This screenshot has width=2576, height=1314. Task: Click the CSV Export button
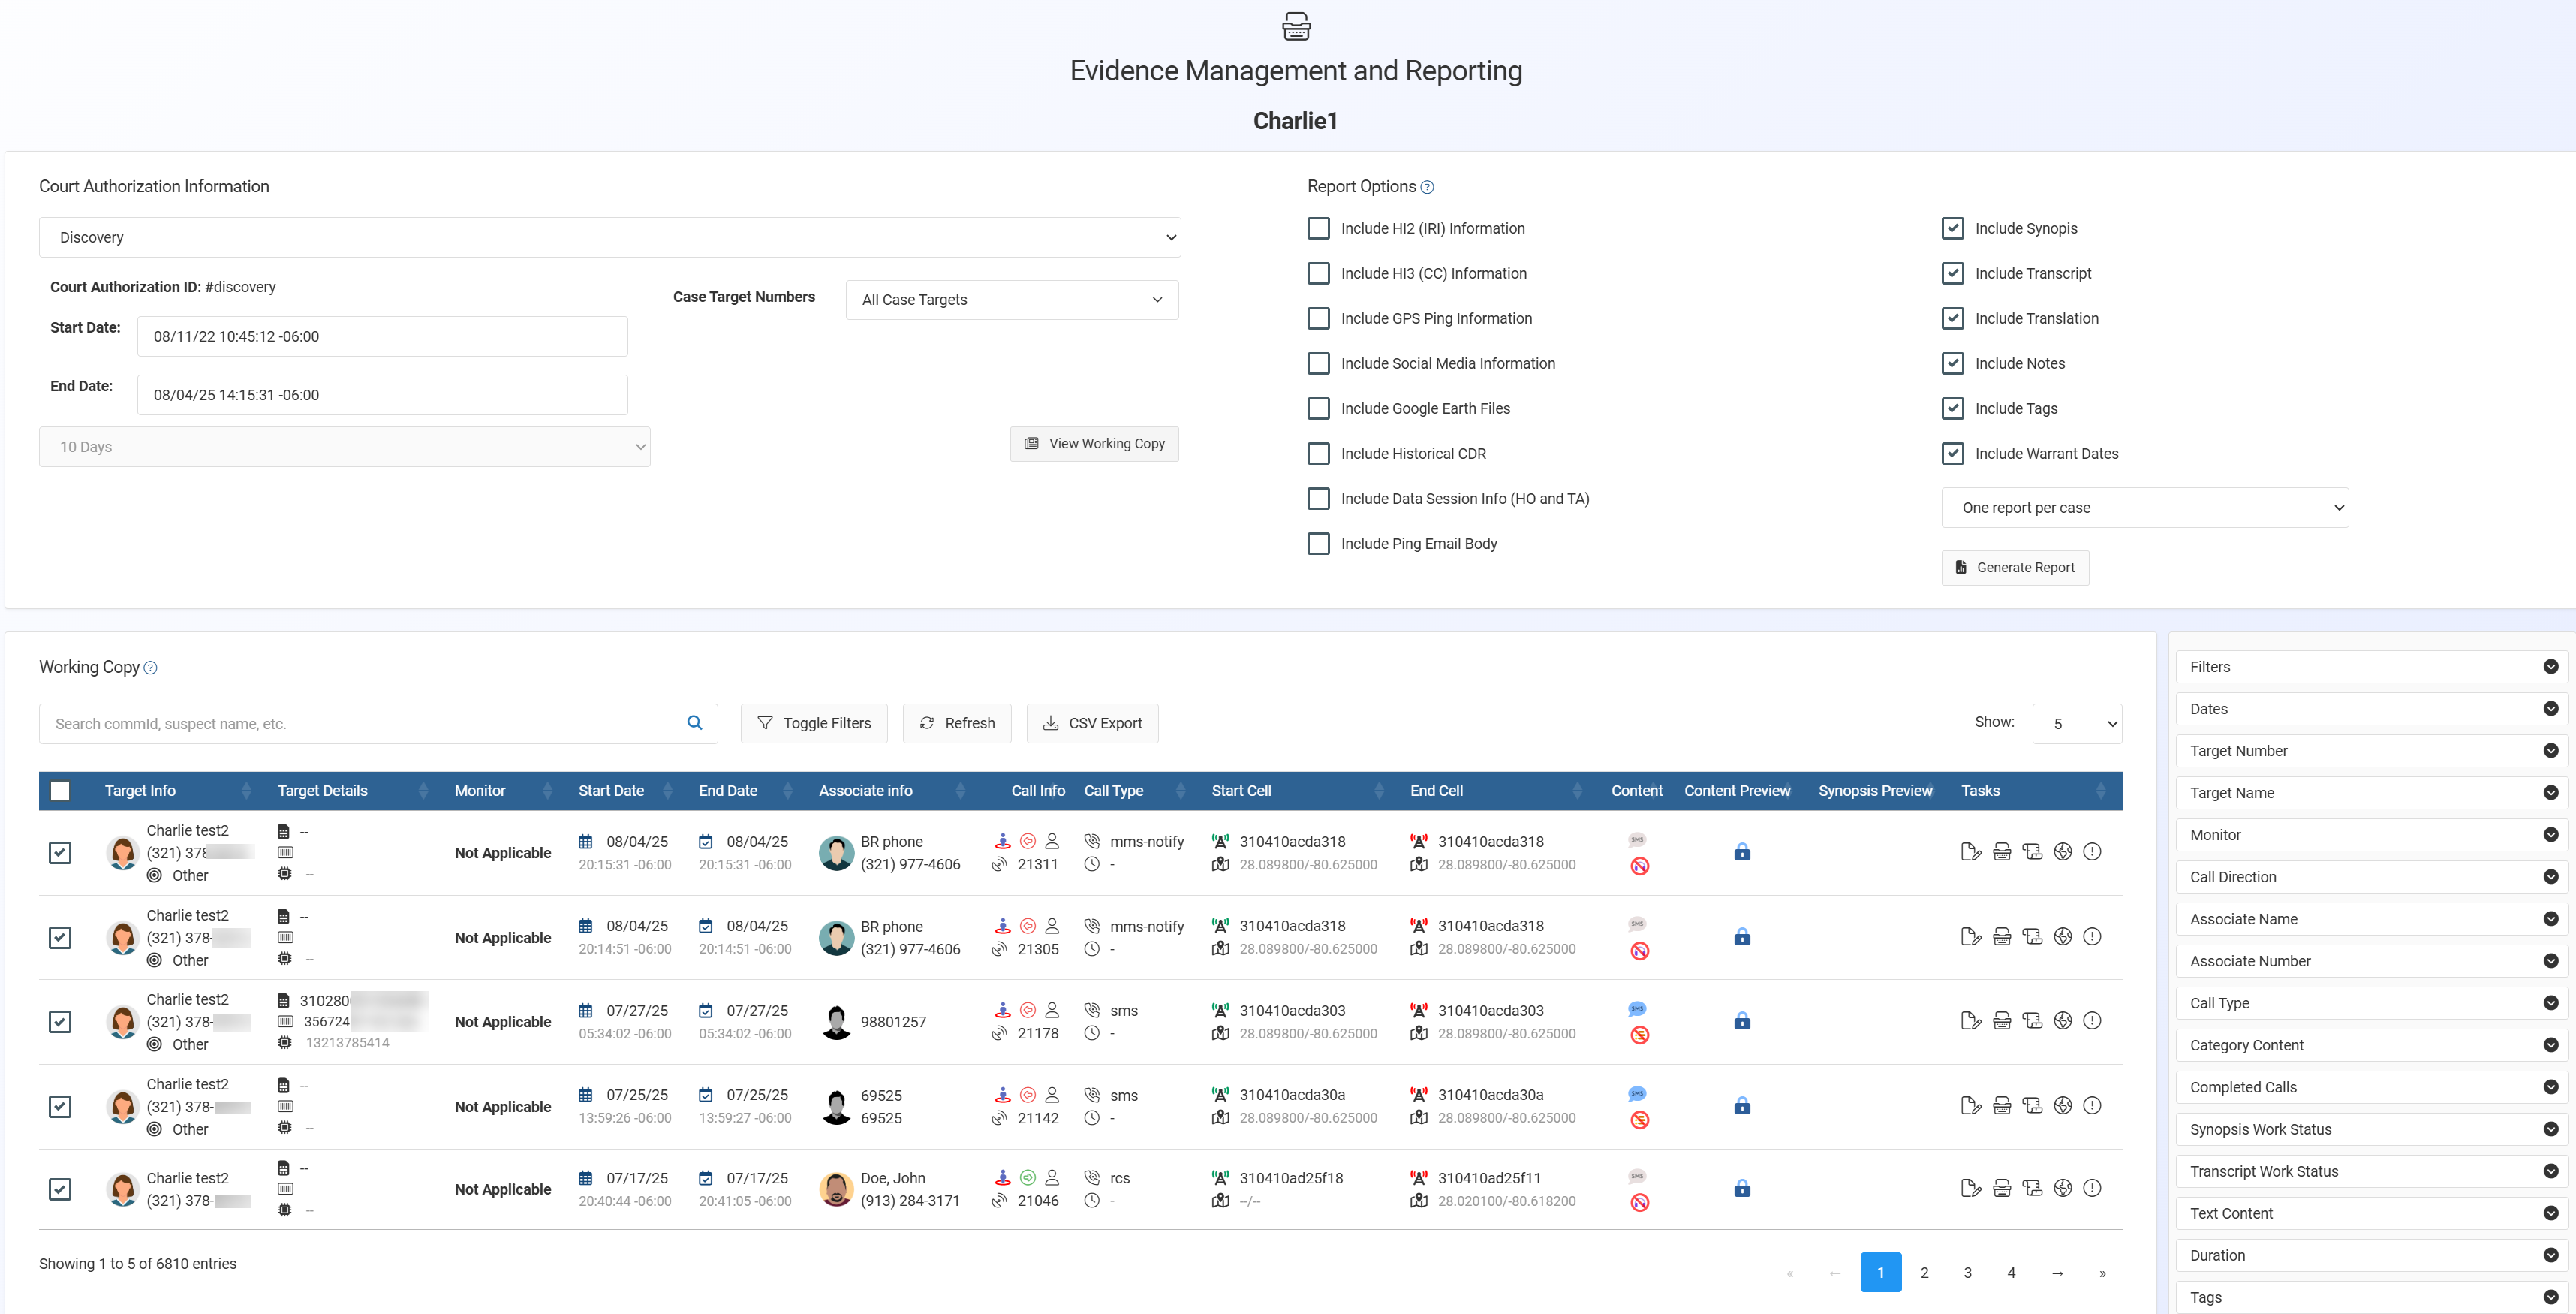click(1092, 723)
